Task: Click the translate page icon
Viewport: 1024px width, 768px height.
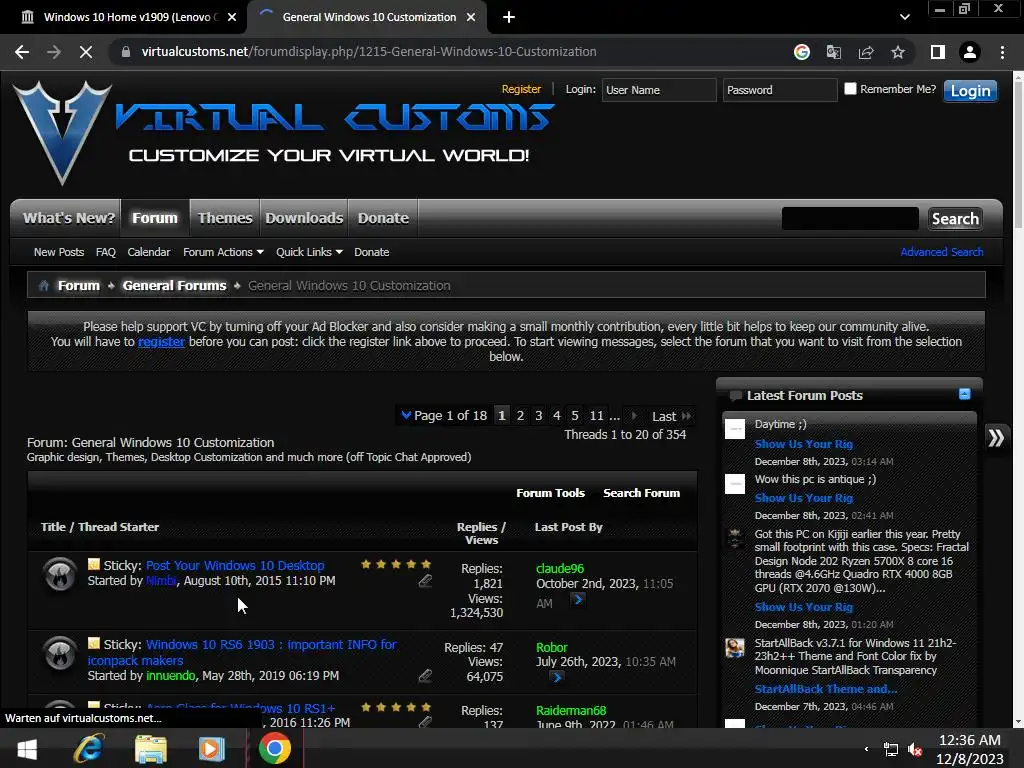Action: [x=834, y=52]
